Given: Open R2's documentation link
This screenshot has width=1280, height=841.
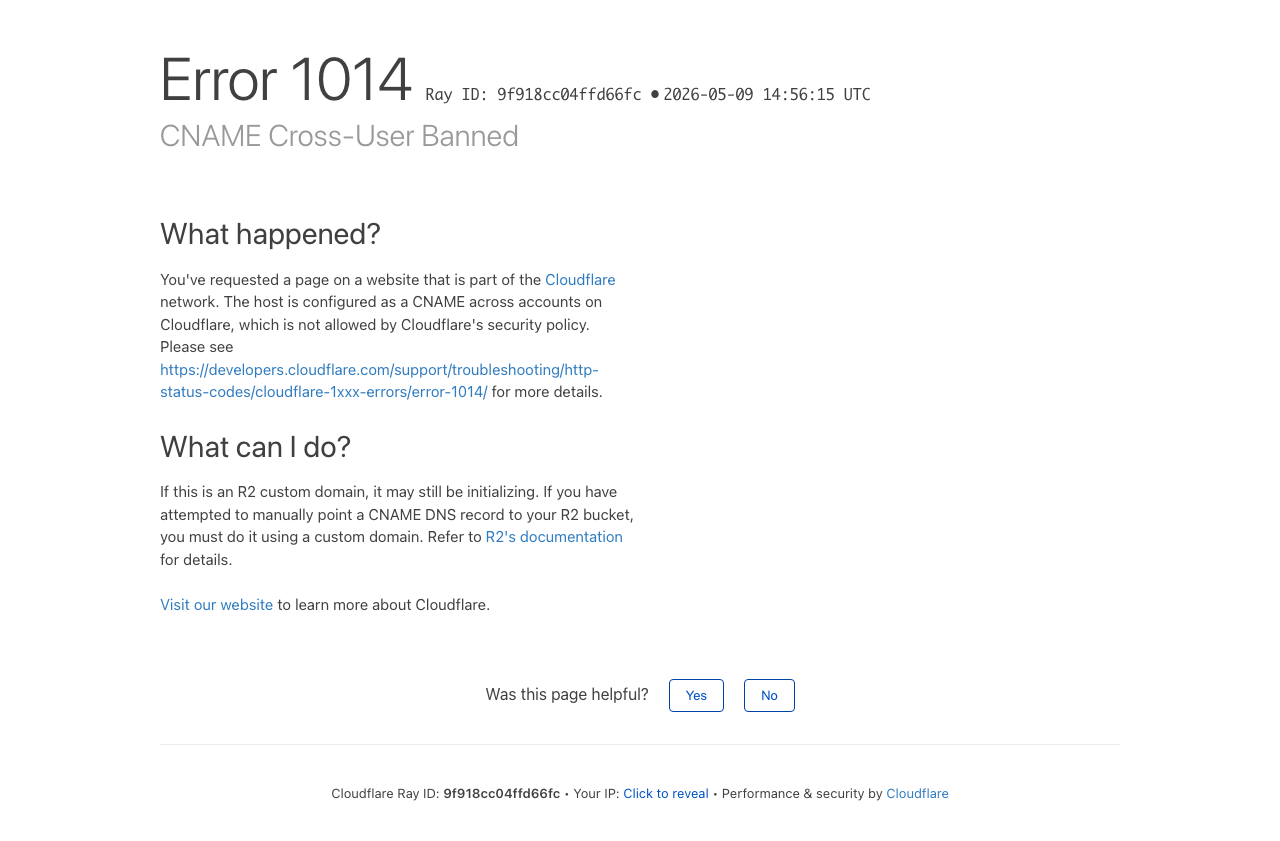Looking at the screenshot, I should click(x=554, y=537).
